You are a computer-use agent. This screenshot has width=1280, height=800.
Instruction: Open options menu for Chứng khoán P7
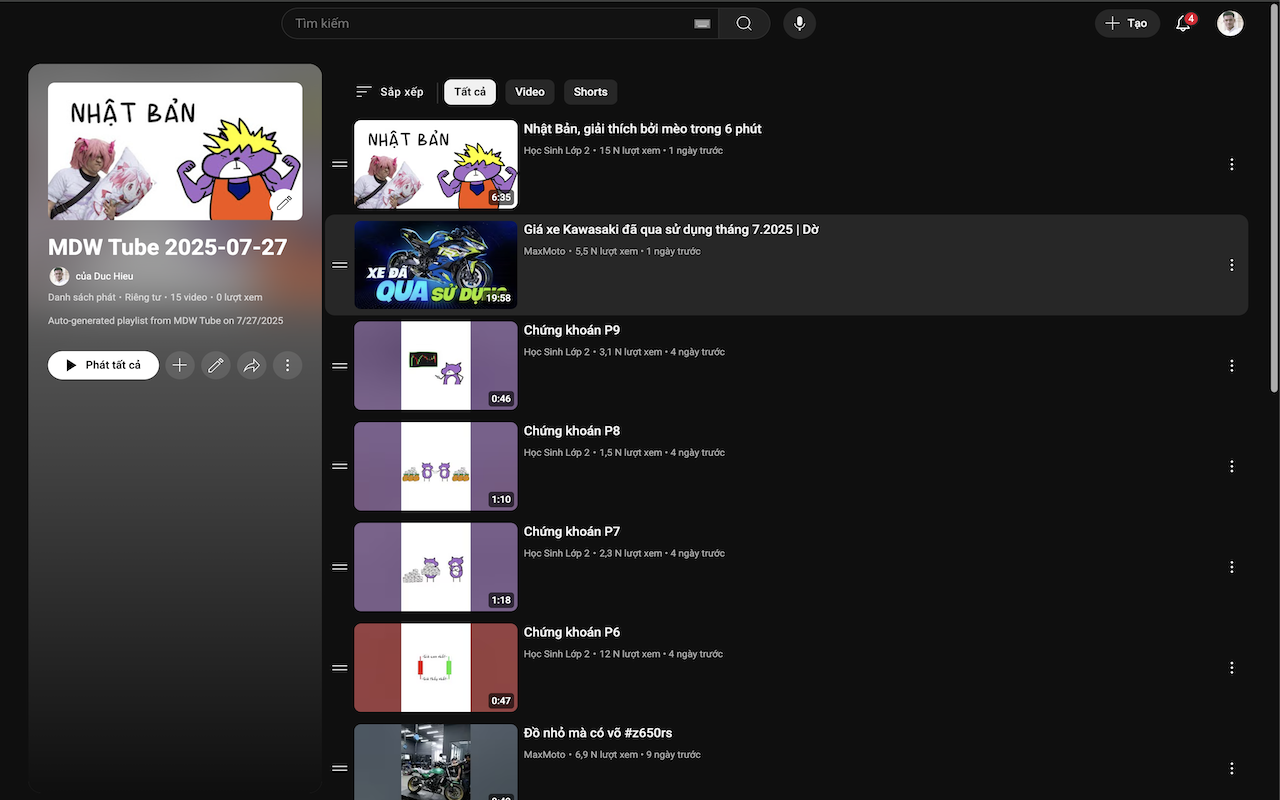[x=1231, y=567]
